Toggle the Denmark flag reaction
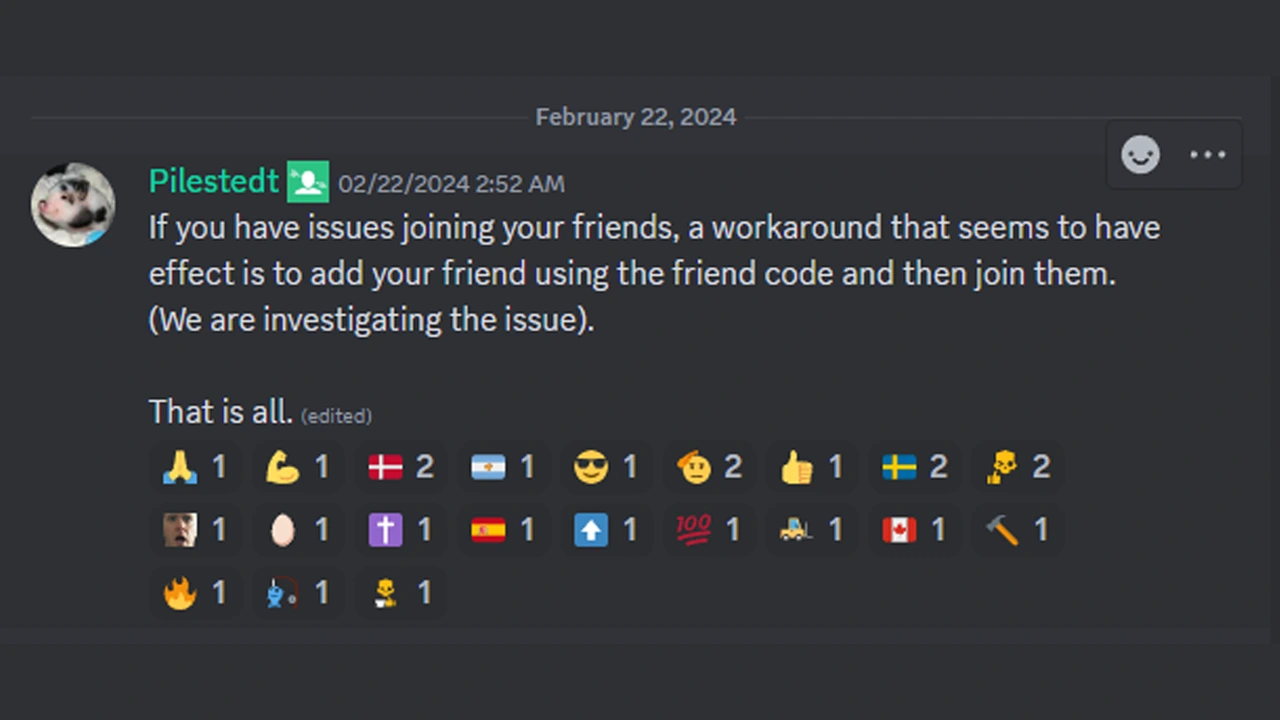Image resolution: width=1280 pixels, height=720 pixels. [x=401, y=467]
